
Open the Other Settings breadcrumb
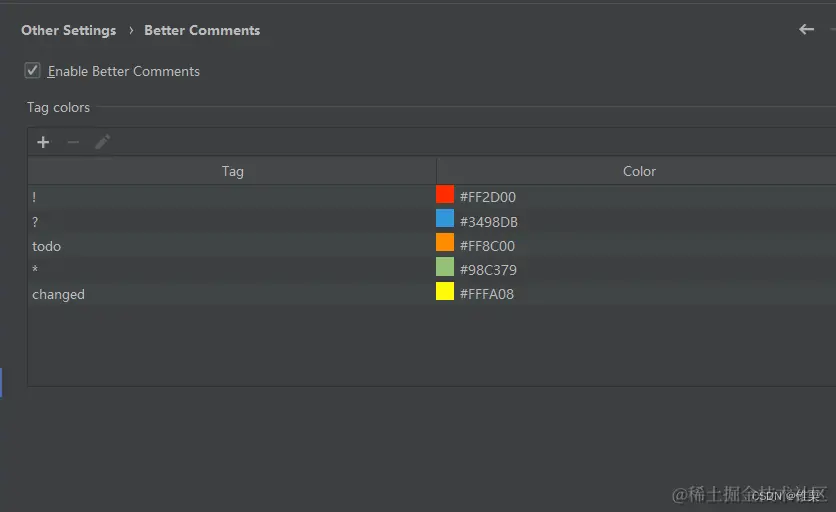(x=68, y=30)
